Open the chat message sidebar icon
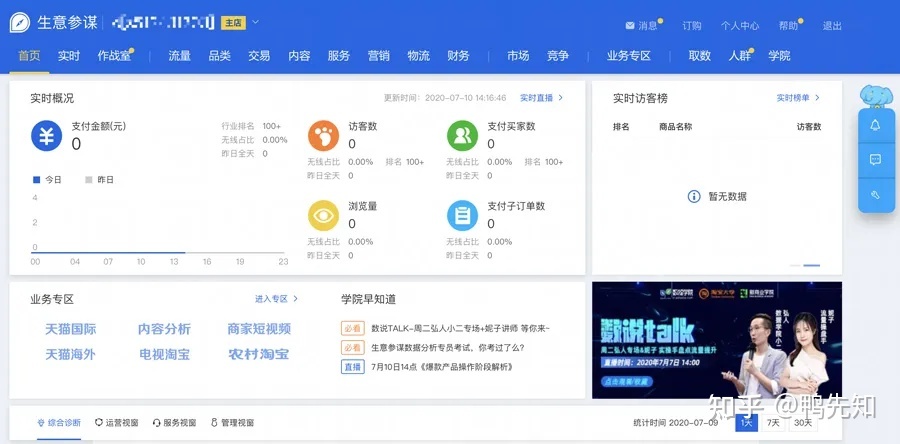Image resolution: width=900 pixels, height=444 pixels. (875, 160)
